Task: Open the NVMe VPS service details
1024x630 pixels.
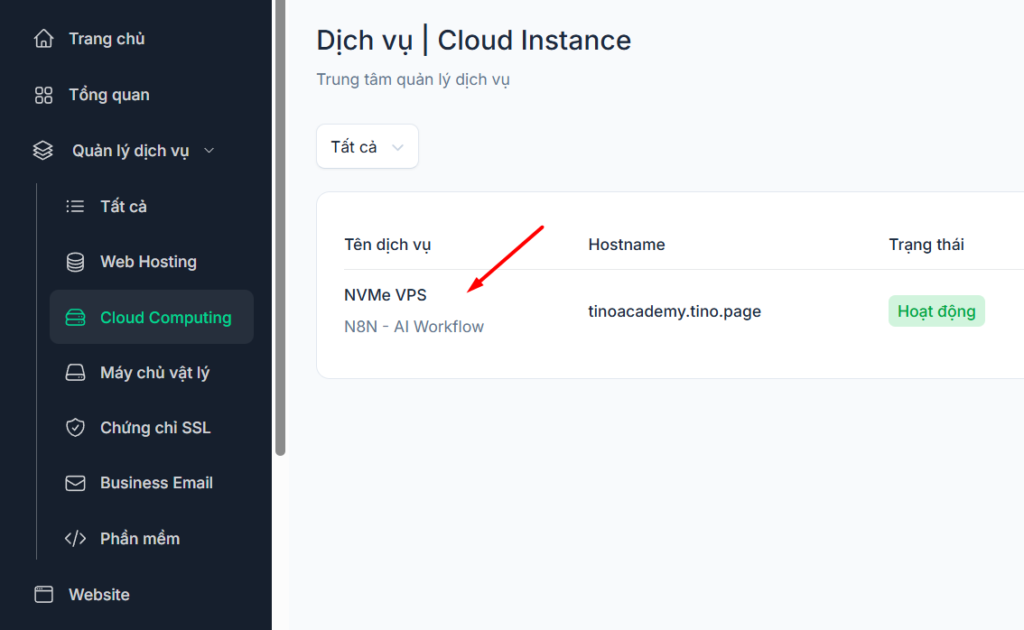Action: (x=386, y=294)
